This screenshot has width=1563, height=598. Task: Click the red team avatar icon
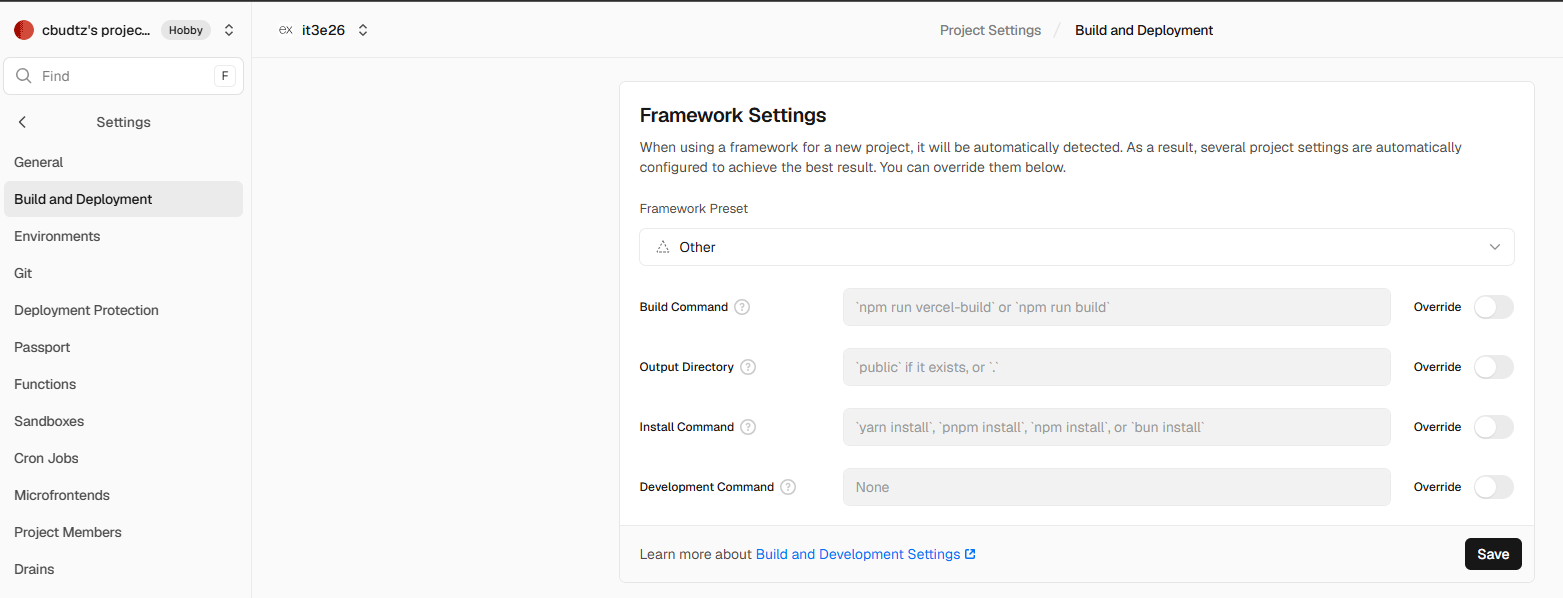[x=24, y=30]
